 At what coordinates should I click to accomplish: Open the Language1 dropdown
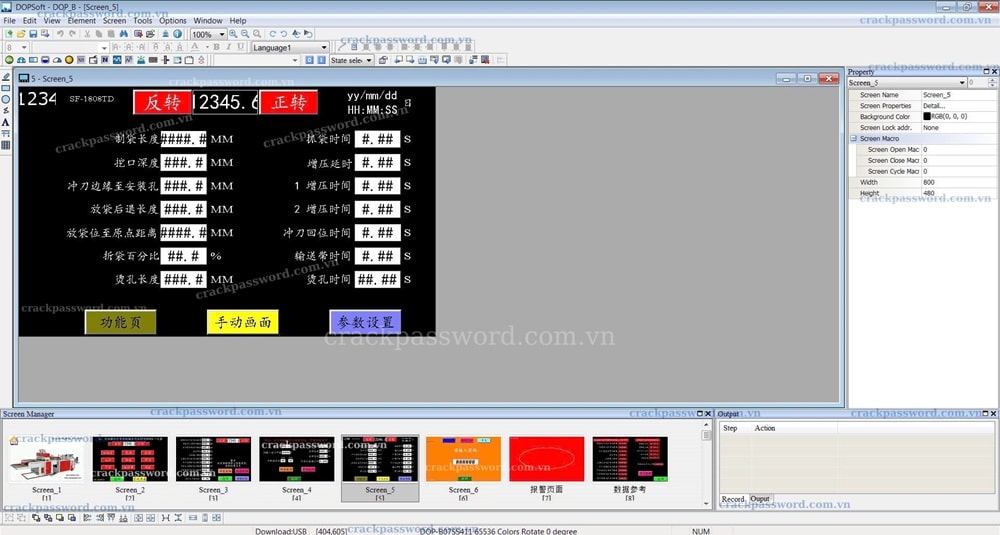323,47
